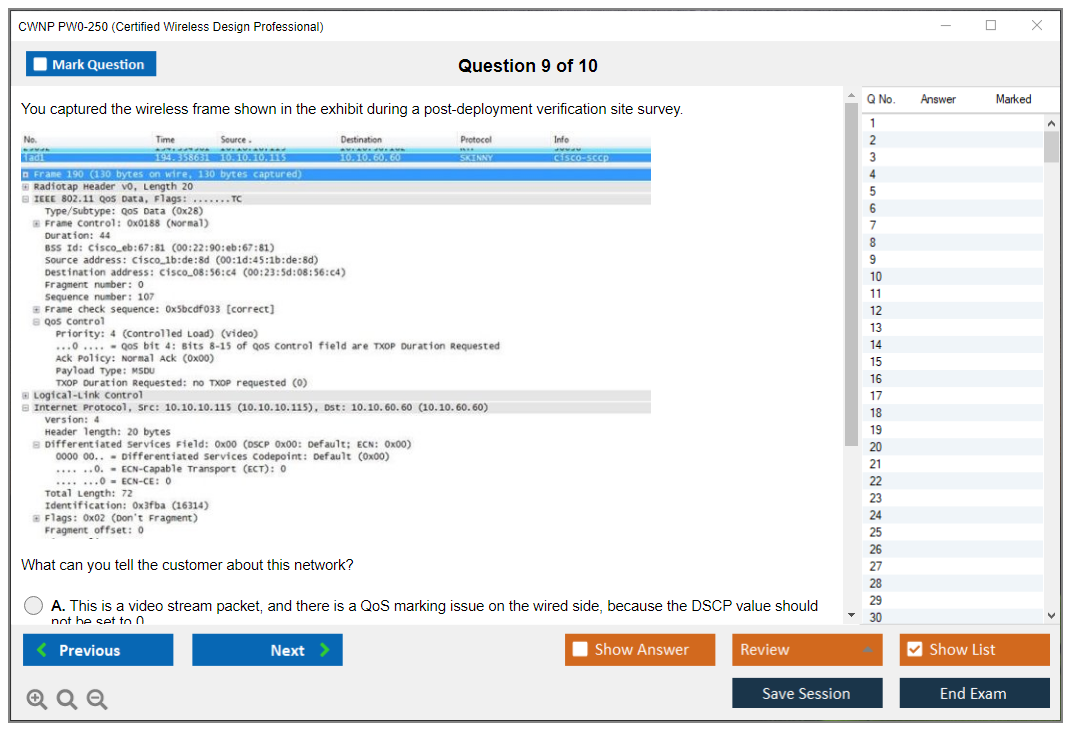Image resolution: width=1075 pixels, height=735 pixels.
Task: Select question 9 in the list
Action: [x=875, y=259]
